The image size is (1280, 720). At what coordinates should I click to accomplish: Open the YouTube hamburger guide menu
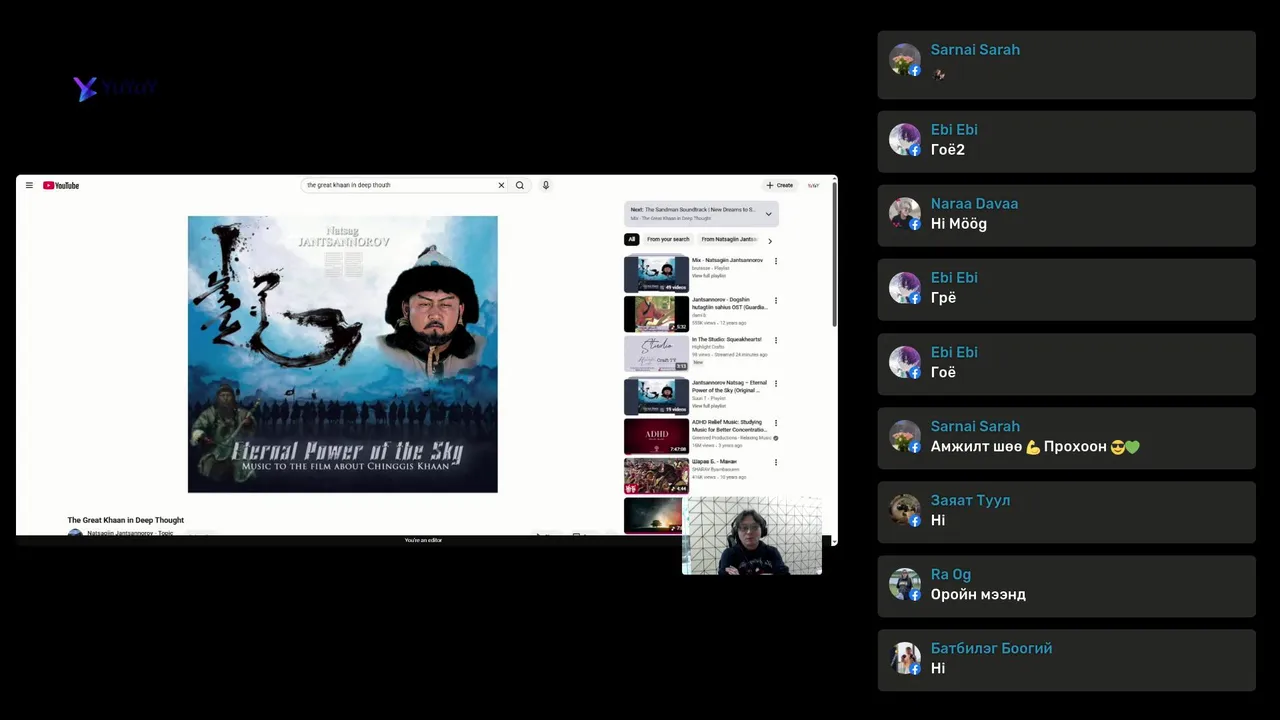29,185
